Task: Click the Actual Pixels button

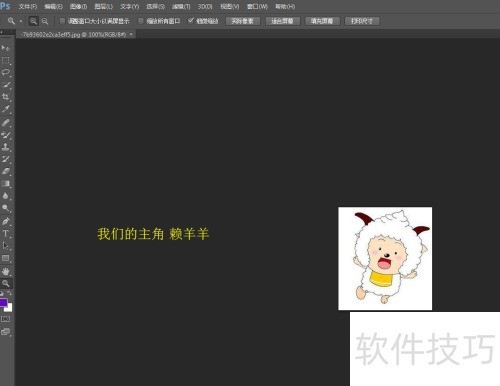Action: click(243, 21)
